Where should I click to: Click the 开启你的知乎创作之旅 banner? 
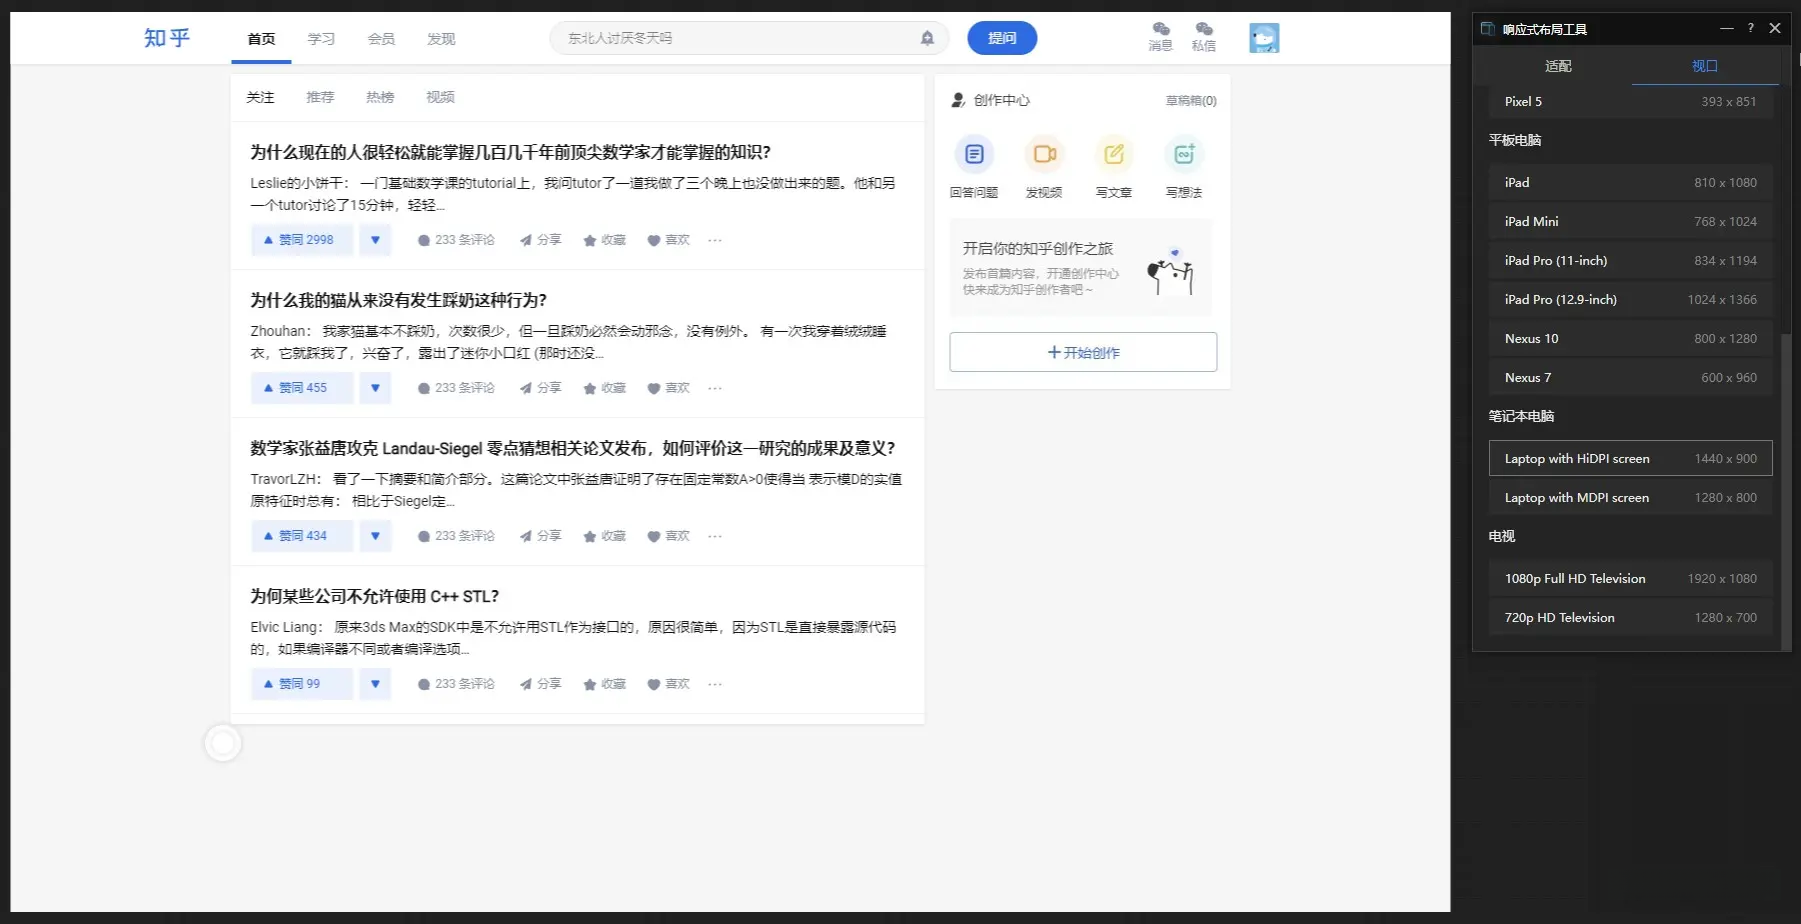point(1080,268)
